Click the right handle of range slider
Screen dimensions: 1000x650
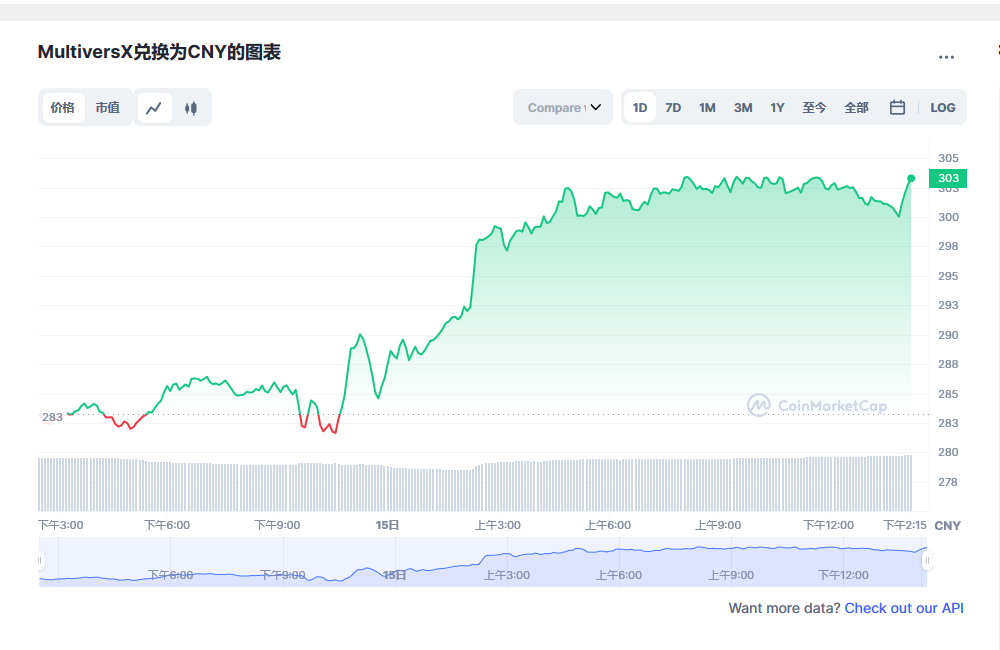coord(927,561)
